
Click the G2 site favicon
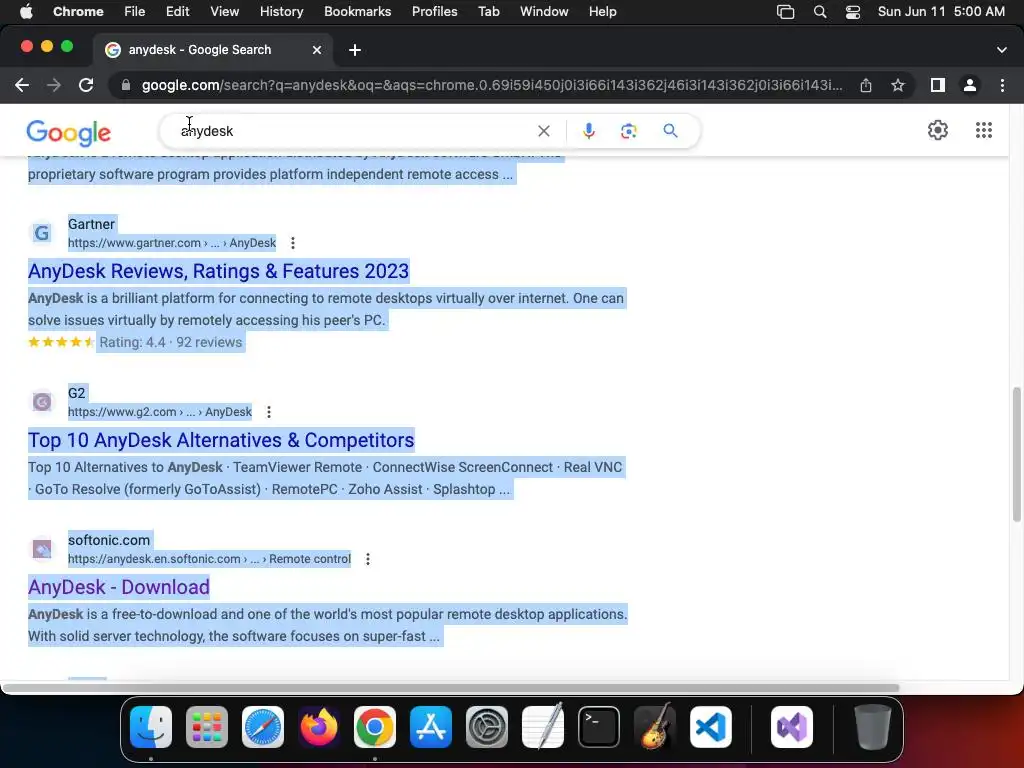click(42, 402)
